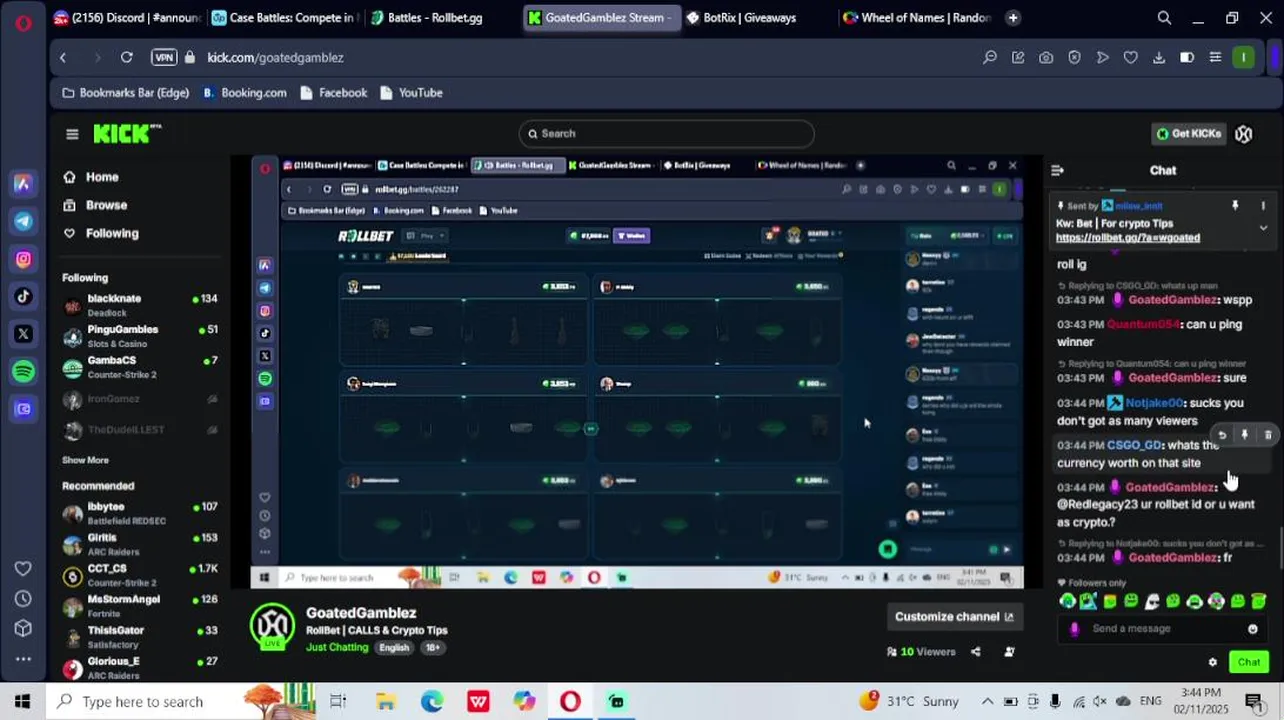The height and width of the screenshot is (720, 1284).
Task: Pin the hovered CSGO_GD chat message
Action: tap(1245, 435)
